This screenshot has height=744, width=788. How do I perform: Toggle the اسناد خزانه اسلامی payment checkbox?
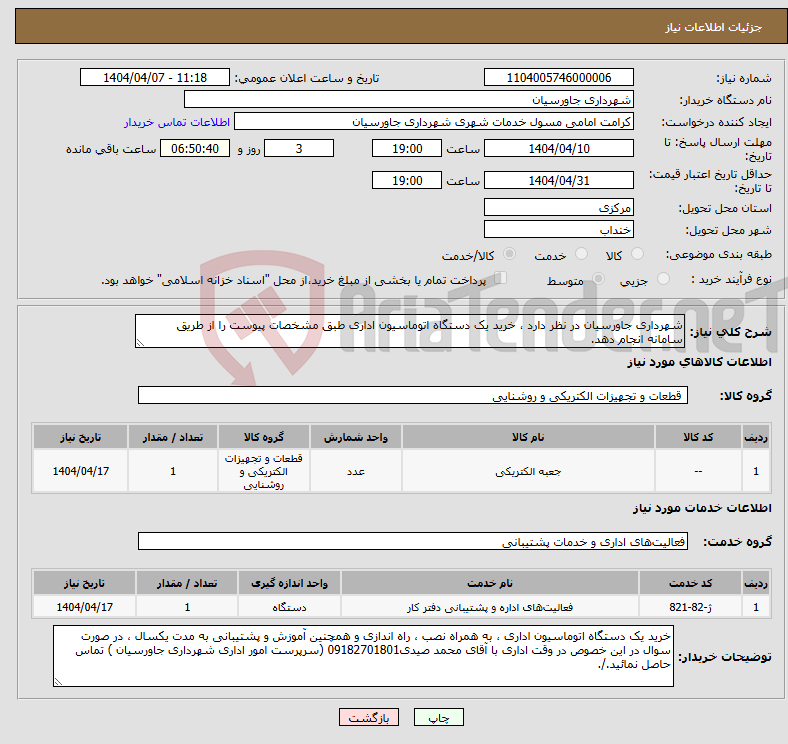[x=500, y=278]
